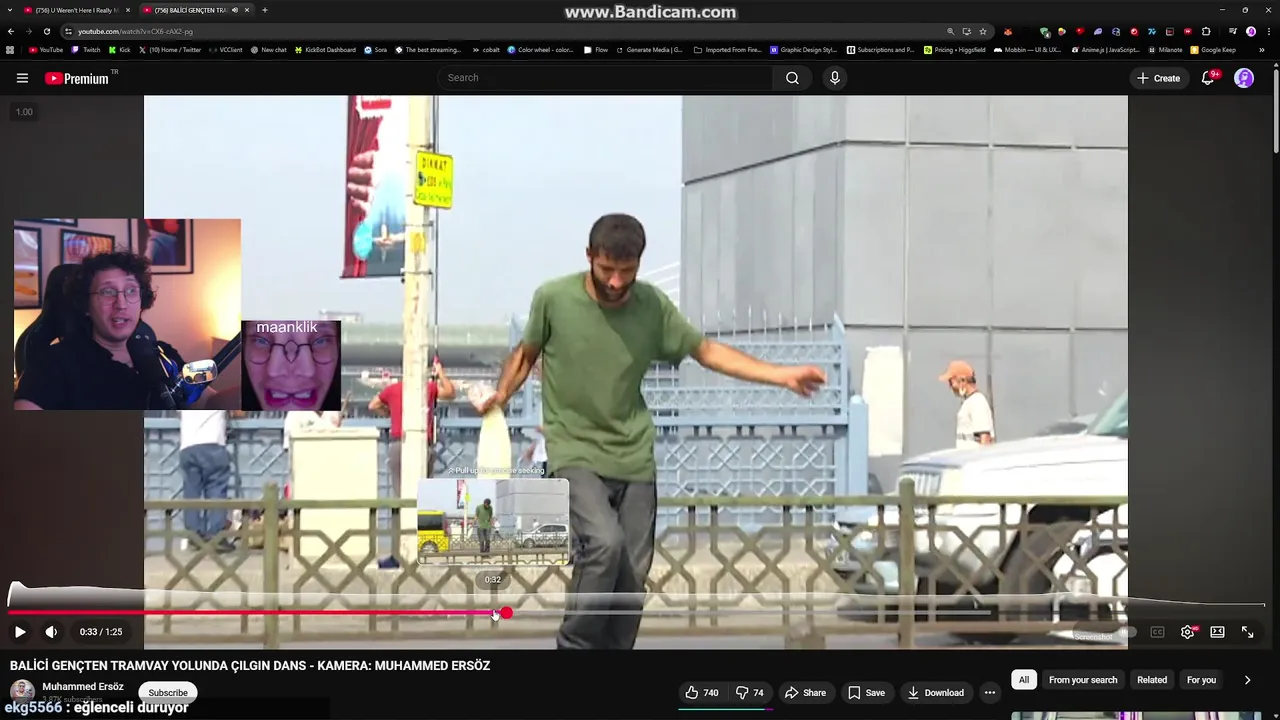Image resolution: width=1280 pixels, height=720 pixels.
Task: Open YouTube notifications bell
Action: pyautogui.click(x=1208, y=78)
